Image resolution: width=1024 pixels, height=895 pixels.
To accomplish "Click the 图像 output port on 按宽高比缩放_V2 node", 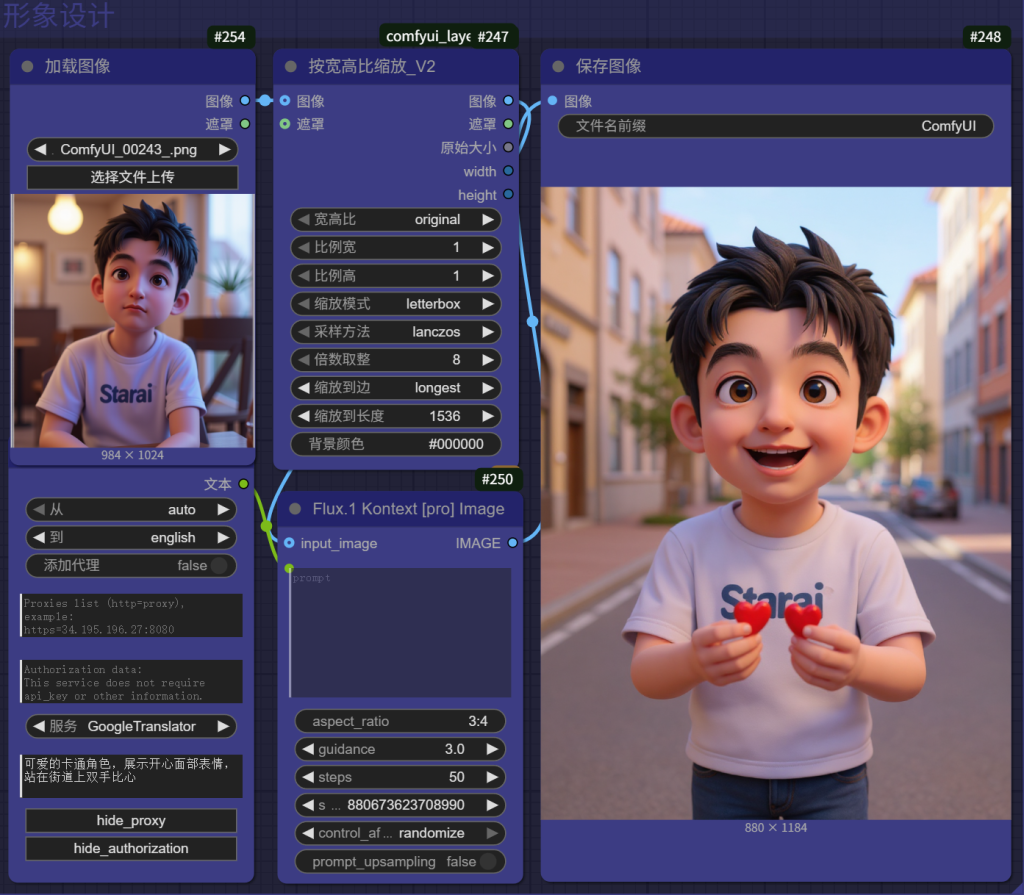I will (x=508, y=101).
